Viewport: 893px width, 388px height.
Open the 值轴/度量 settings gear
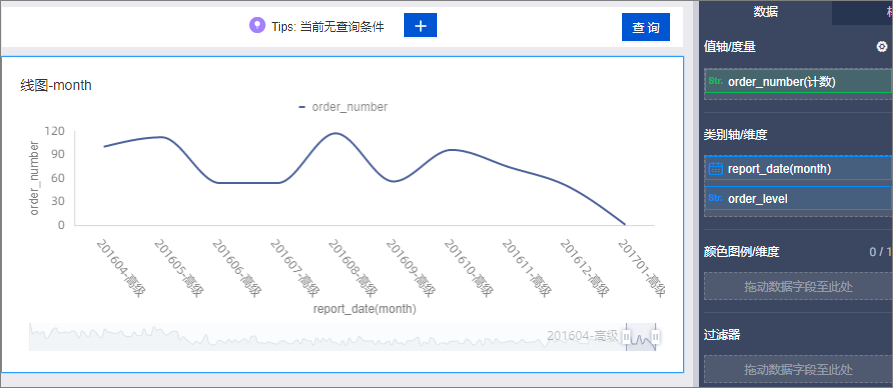point(882,47)
